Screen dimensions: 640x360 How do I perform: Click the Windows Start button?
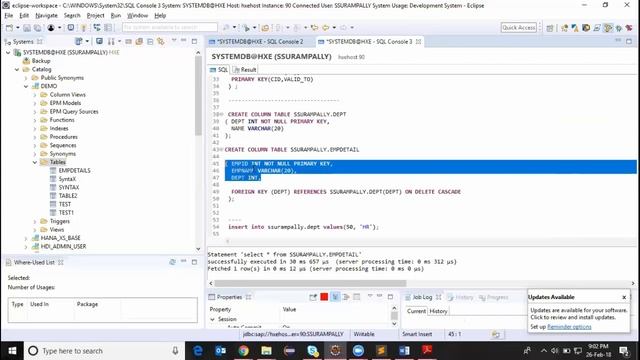[x=12, y=351]
